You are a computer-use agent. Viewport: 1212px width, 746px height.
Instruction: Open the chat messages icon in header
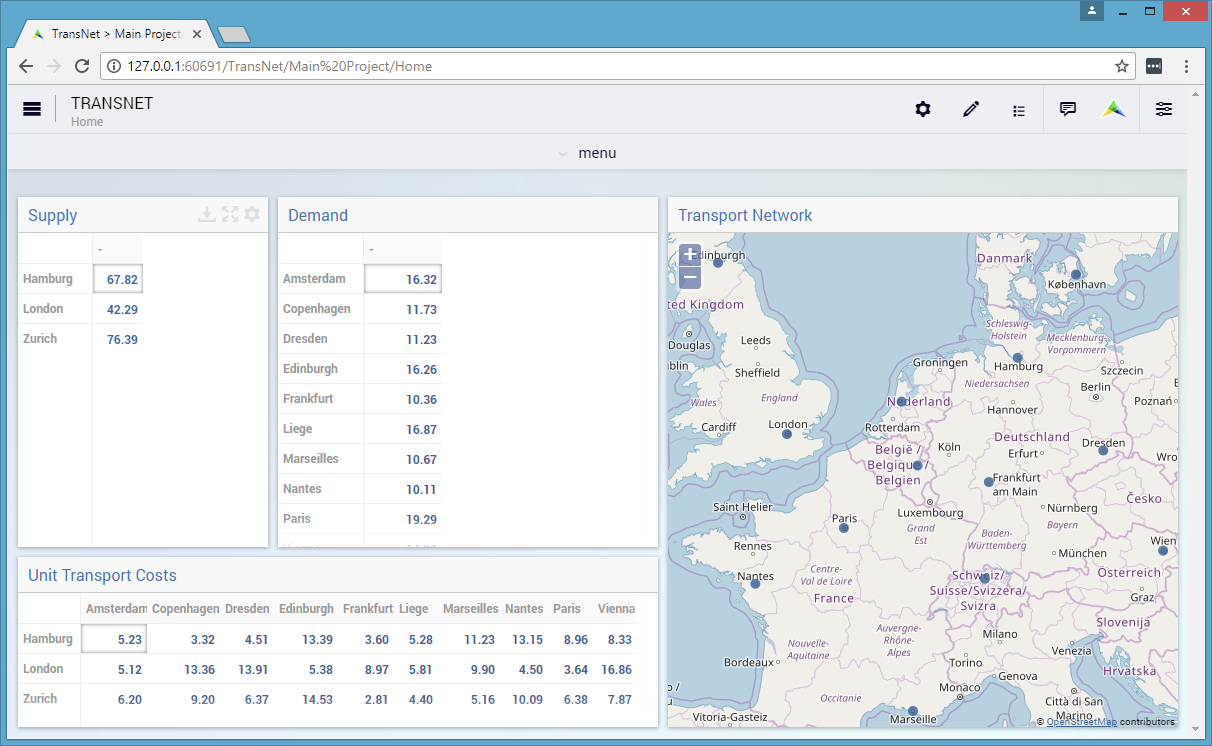click(1068, 109)
